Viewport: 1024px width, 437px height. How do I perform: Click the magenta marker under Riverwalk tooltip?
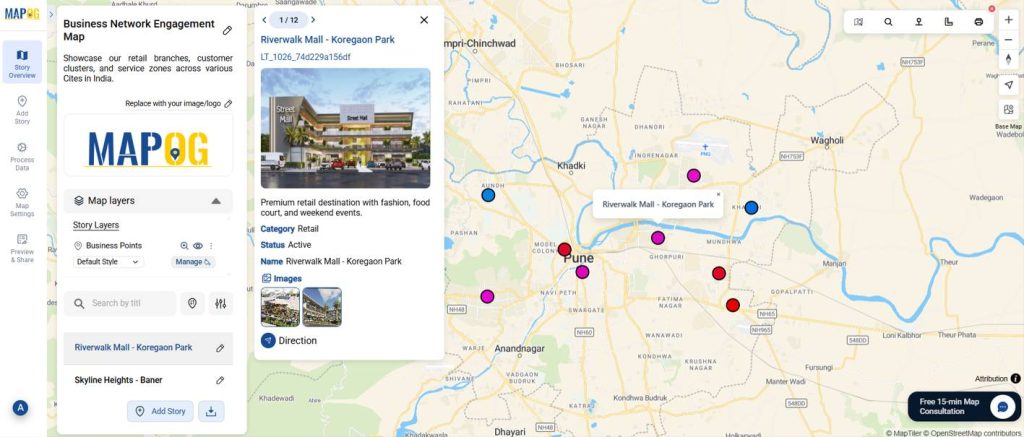coord(658,238)
